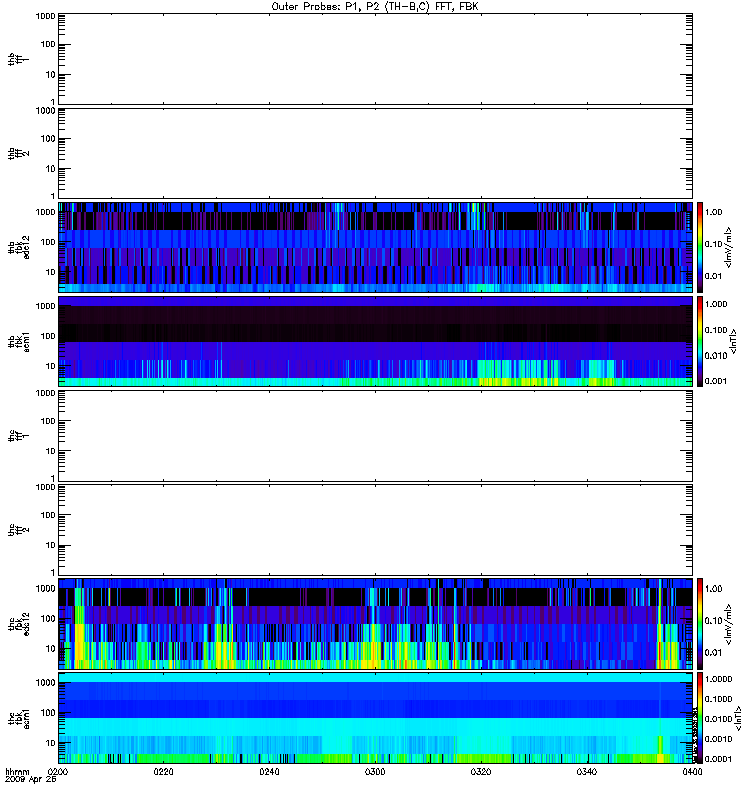750x800 pixels.
Task: Select the thb fbk edc12 color bar
Action: tap(700, 247)
